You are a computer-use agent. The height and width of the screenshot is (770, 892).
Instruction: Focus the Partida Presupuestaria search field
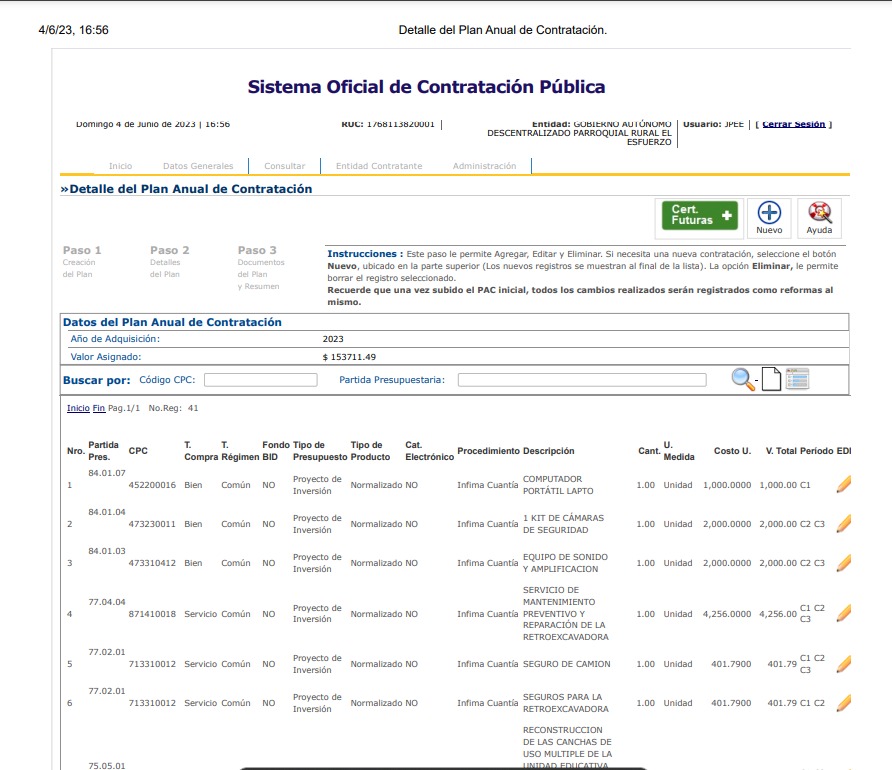[581, 380]
